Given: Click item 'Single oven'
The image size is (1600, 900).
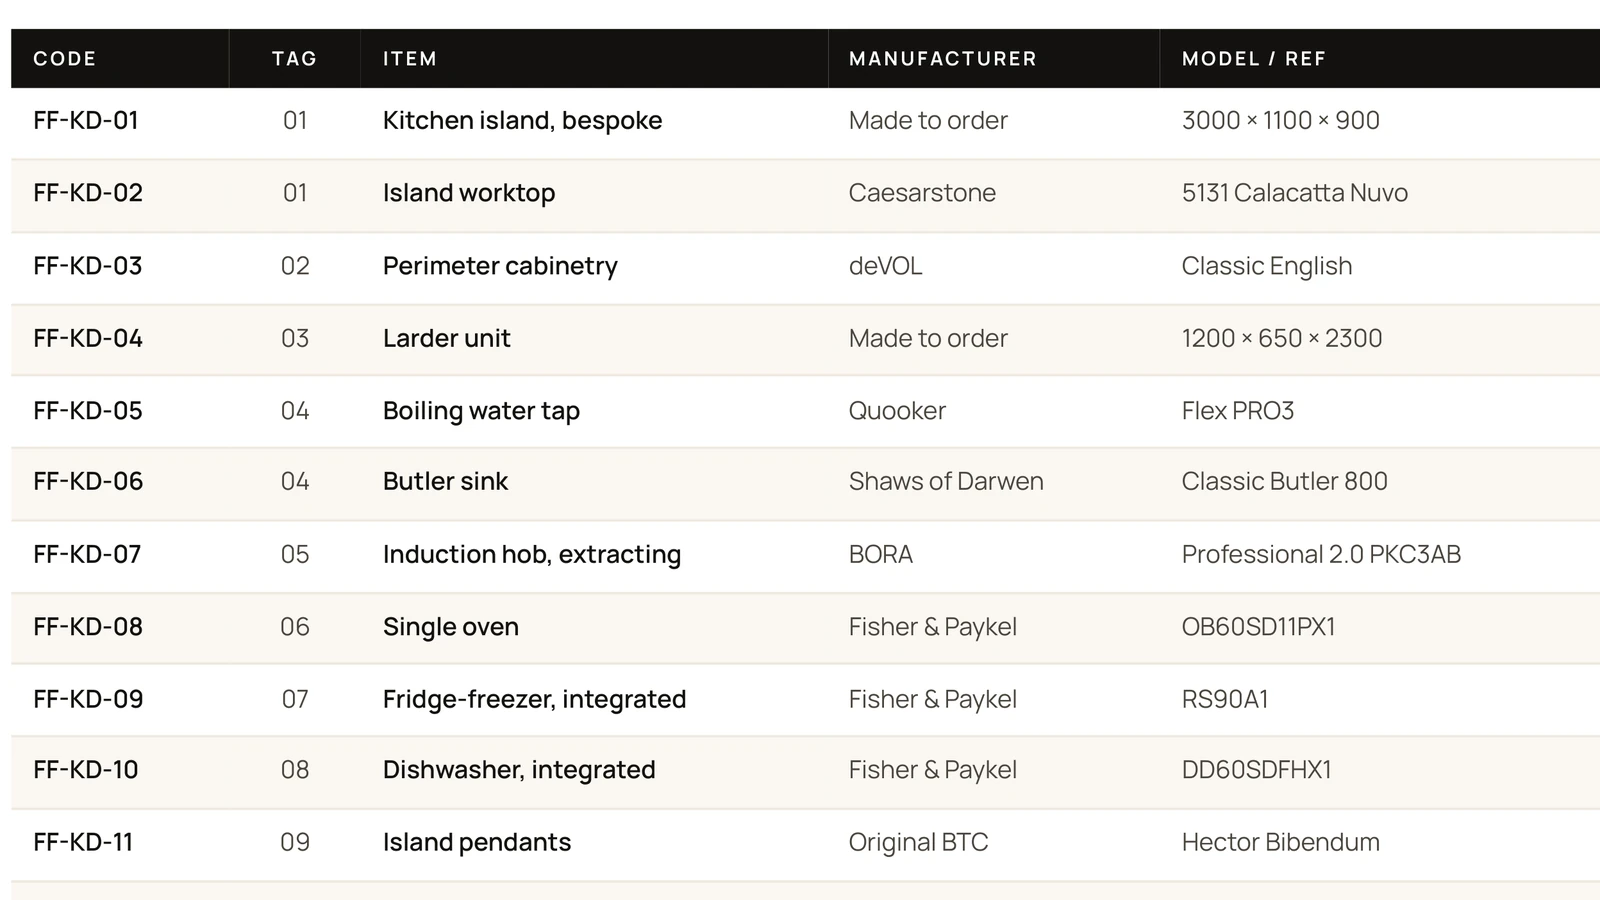Looking at the screenshot, I should [451, 627].
